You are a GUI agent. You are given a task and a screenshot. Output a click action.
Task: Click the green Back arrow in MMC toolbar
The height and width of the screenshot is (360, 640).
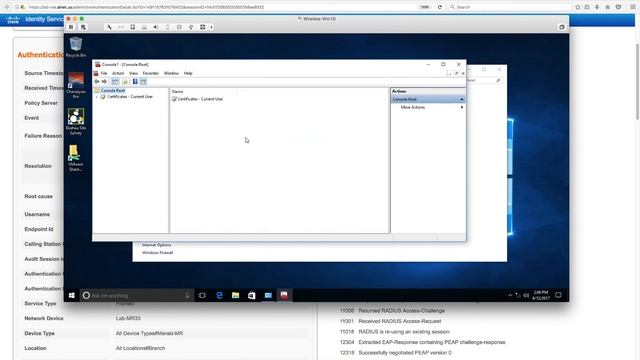click(x=97, y=82)
